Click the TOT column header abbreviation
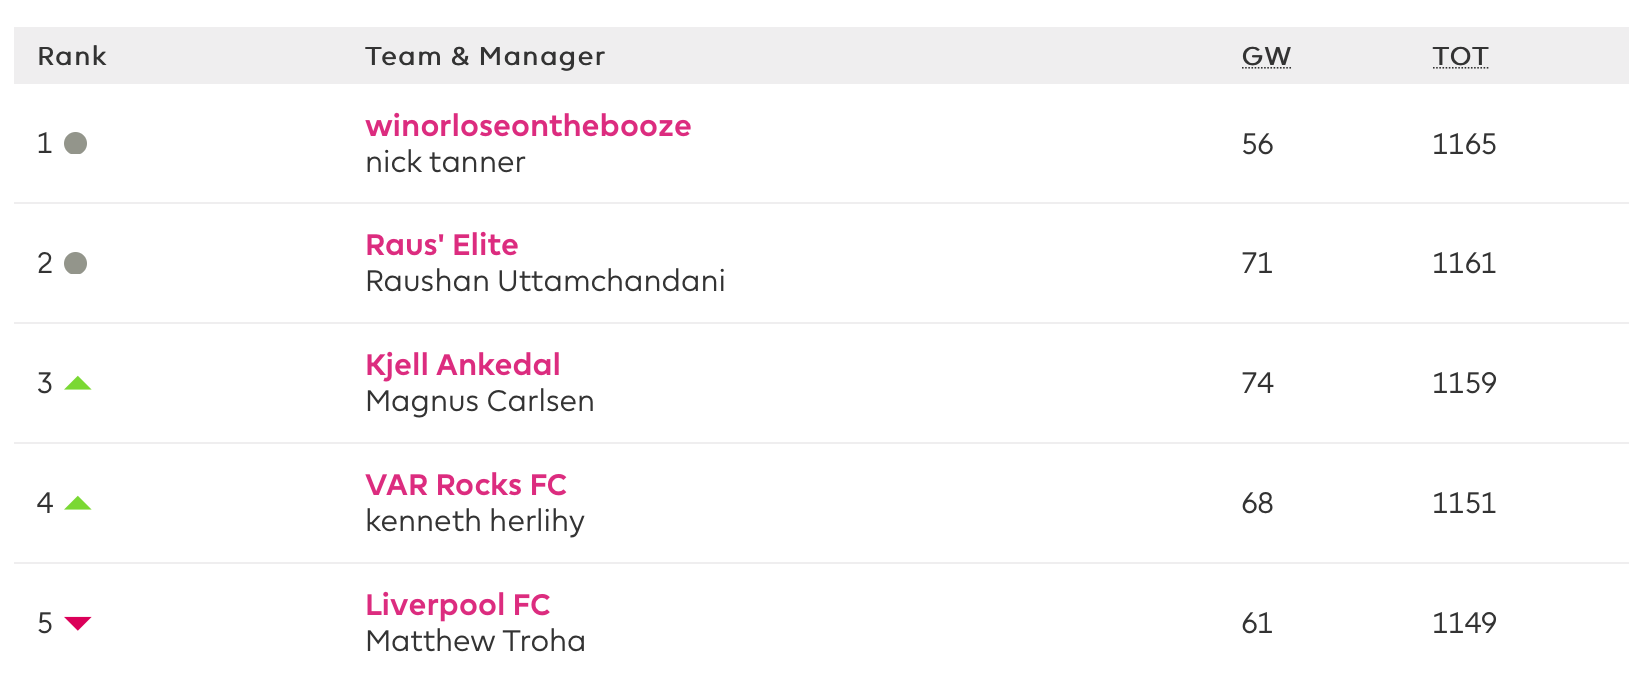1646x674 pixels. coord(1460,56)
